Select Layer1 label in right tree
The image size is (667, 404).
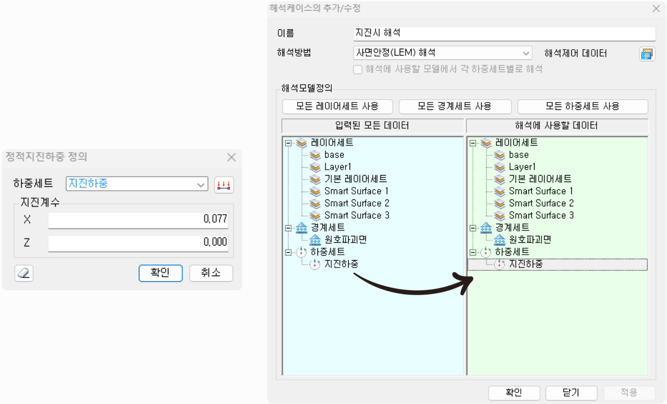point(522,167)
